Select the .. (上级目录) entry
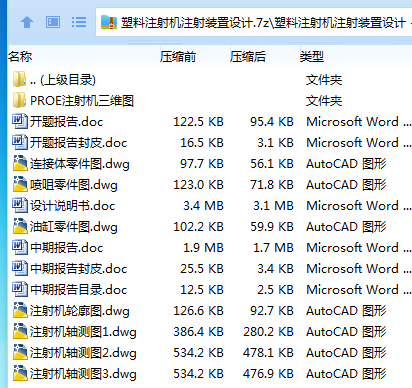This screenshot has height=388, width=412. pos(63,80)
